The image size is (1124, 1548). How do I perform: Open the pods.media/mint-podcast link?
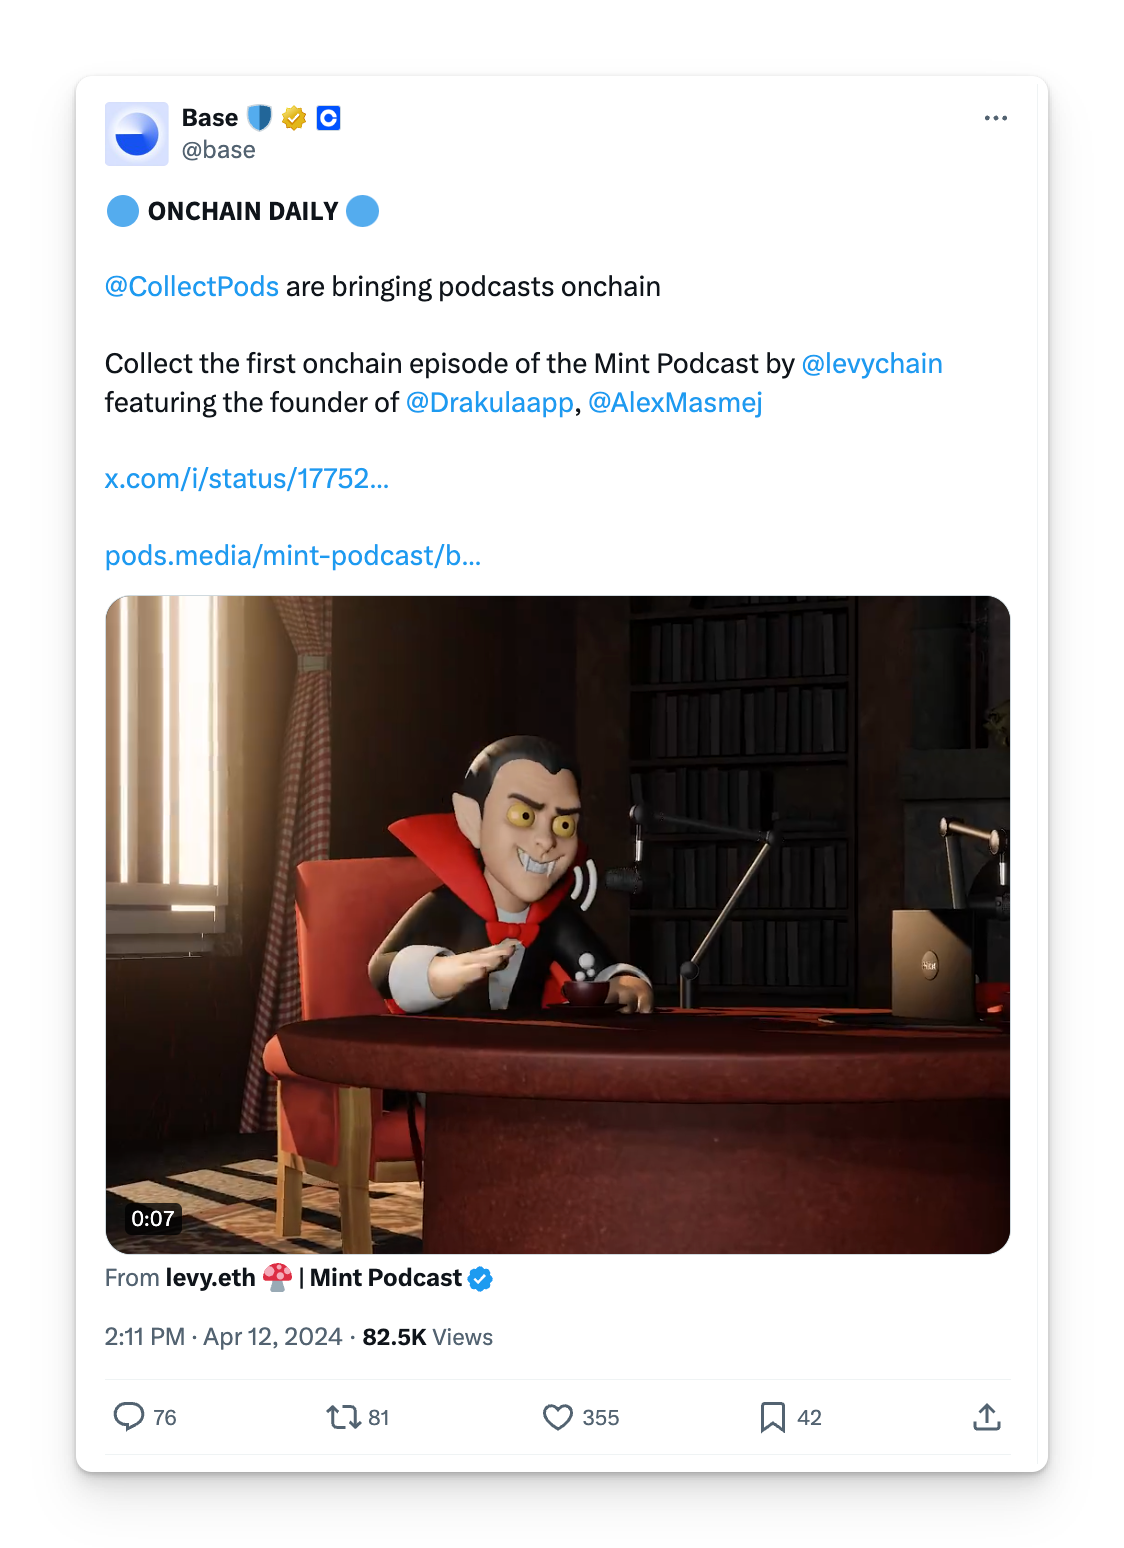point(293,556)
